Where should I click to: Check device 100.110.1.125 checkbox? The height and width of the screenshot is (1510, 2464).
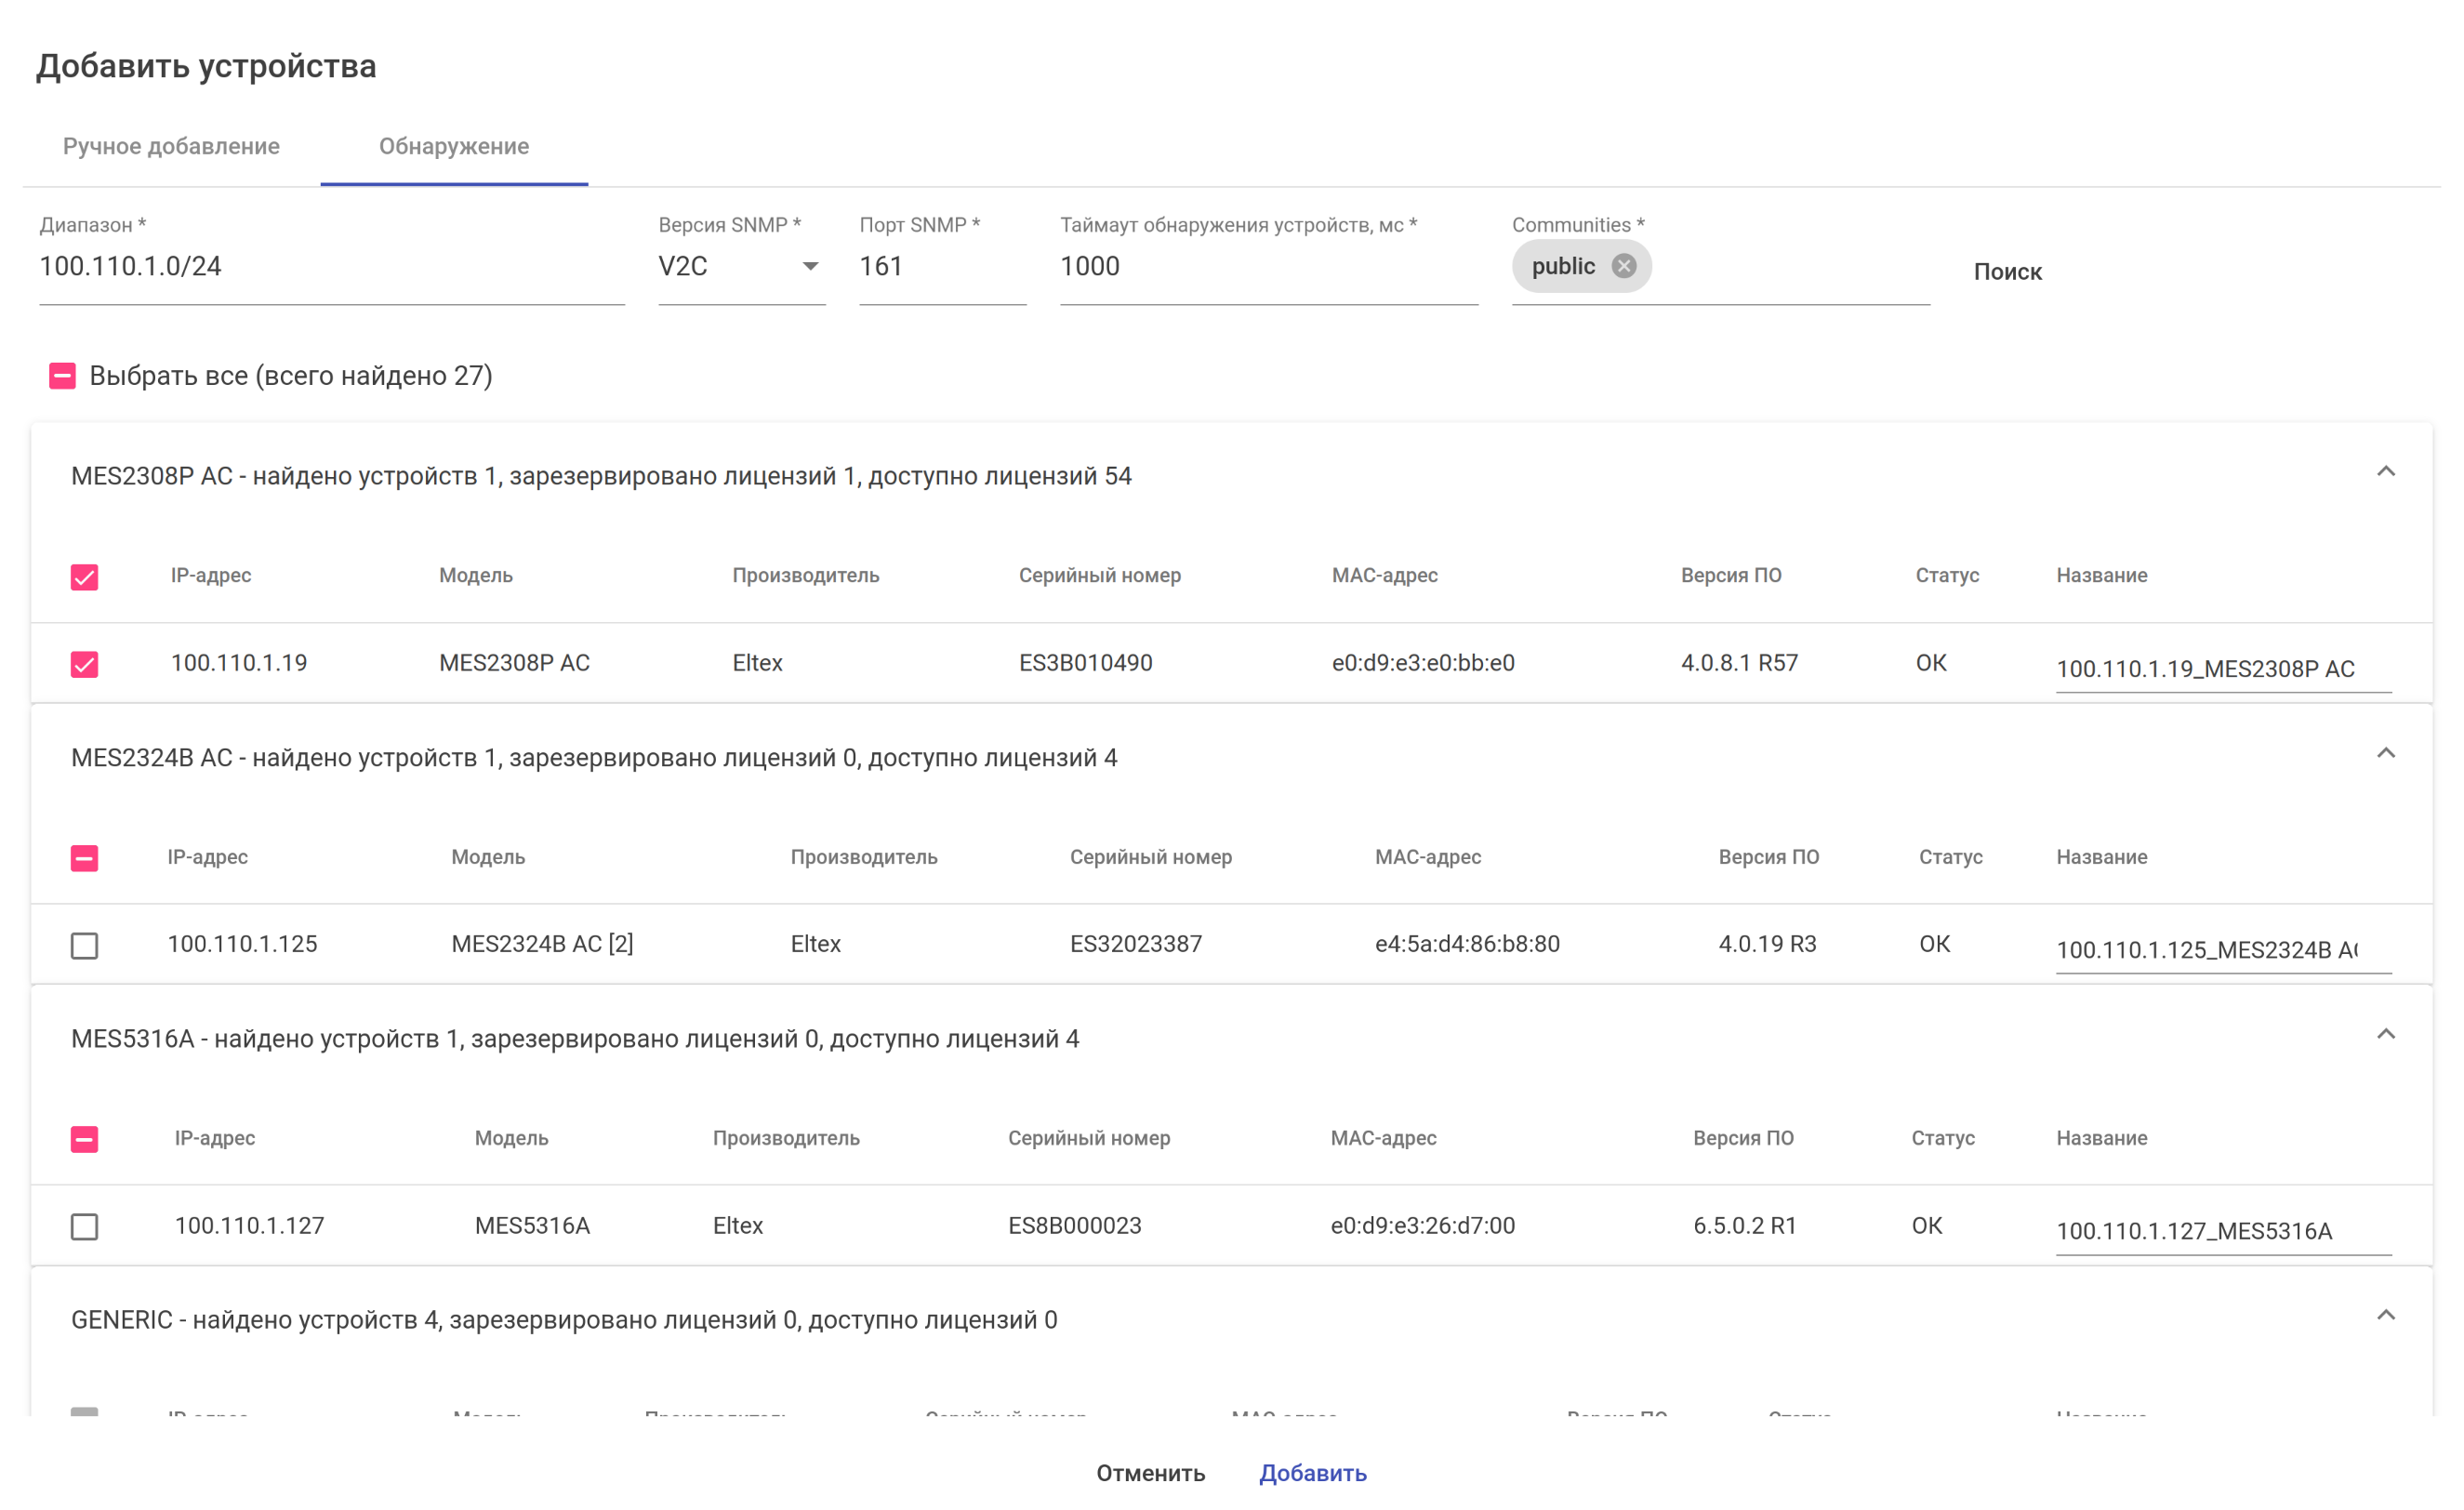click(85, 945)
